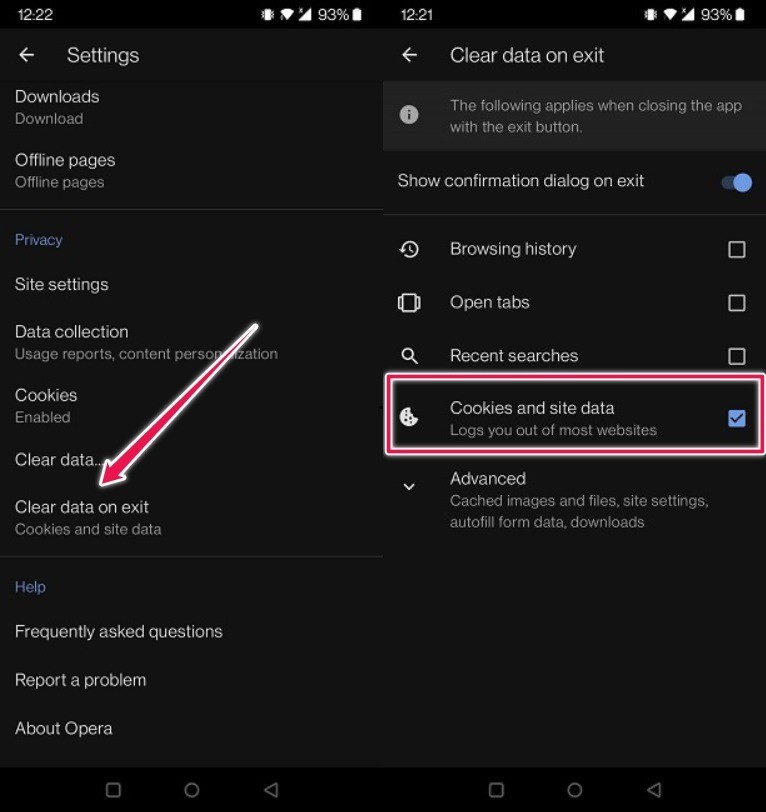766x812 pixels.
Task: Tap the Android recent apps square, left screen
Action: point(113,790)
